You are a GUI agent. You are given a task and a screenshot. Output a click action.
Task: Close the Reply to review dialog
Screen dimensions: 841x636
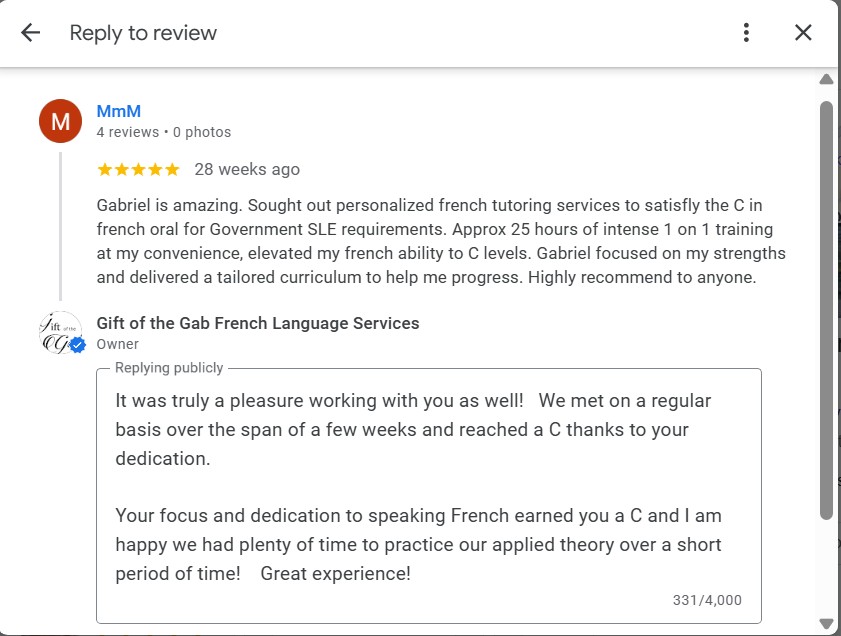(x=803, y=32)
